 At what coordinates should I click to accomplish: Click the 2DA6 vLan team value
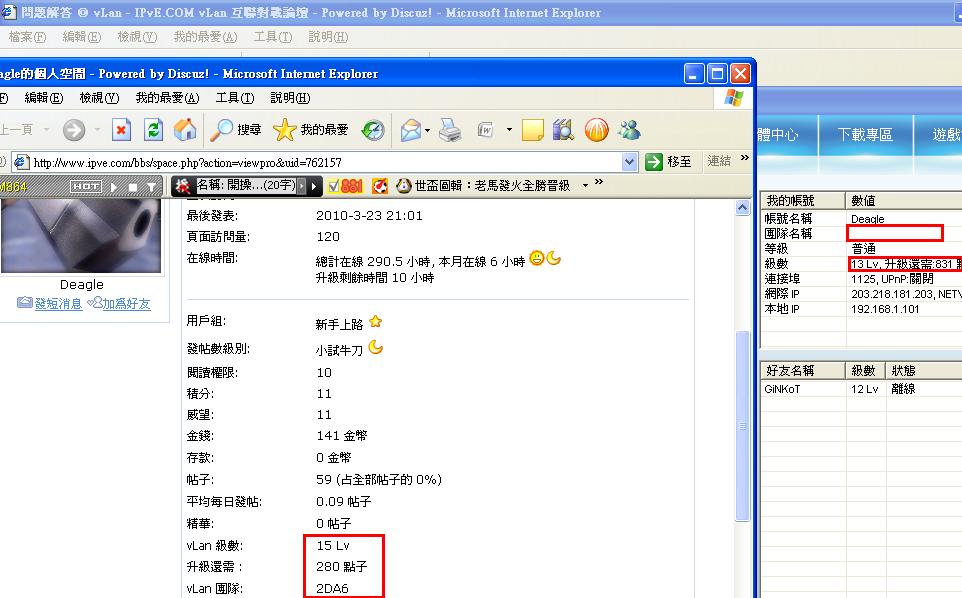pos(332,588)
